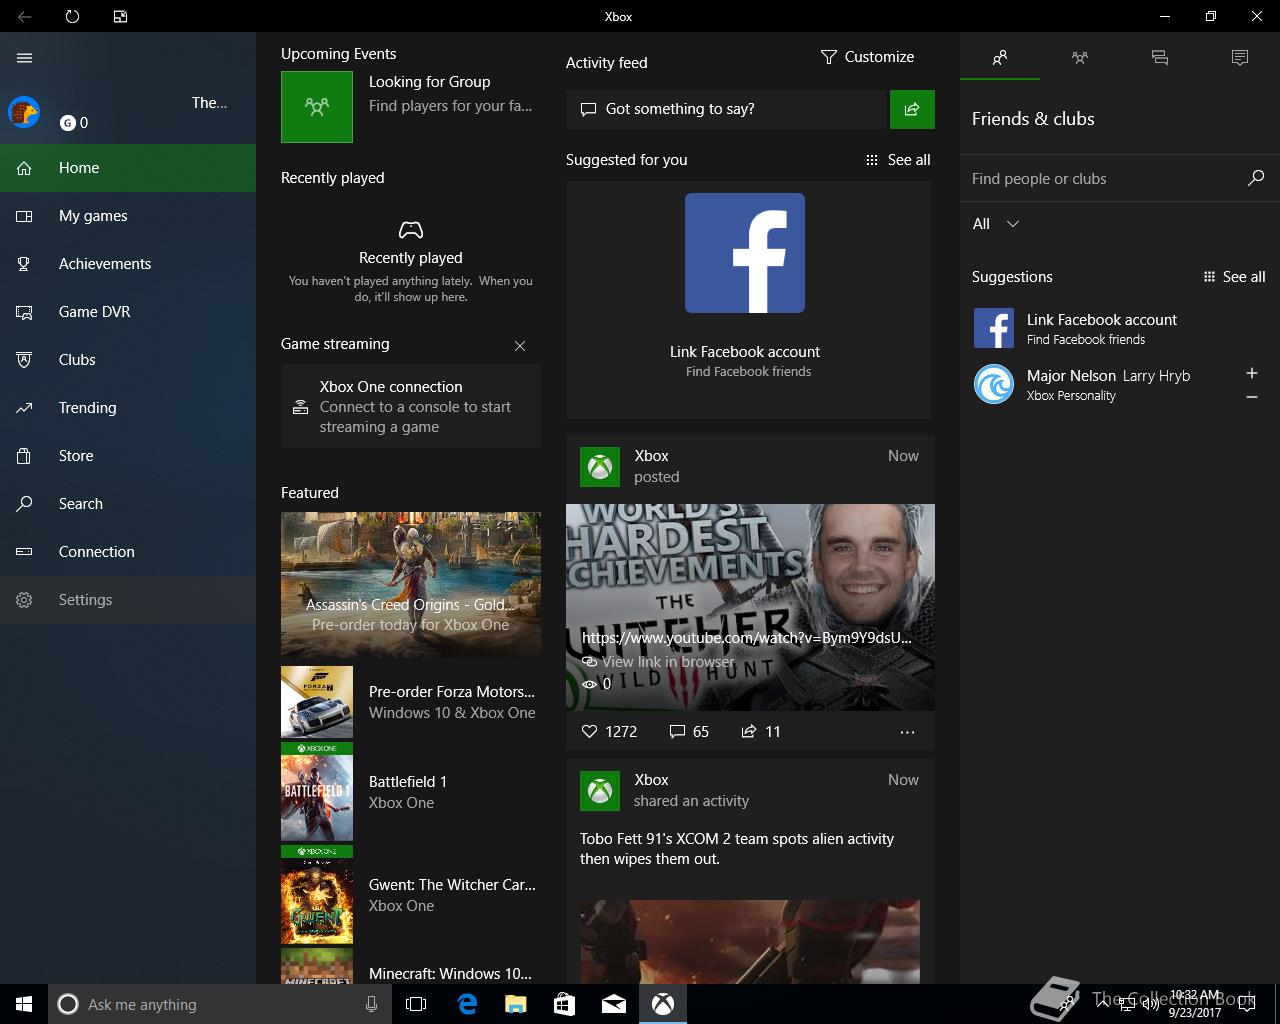Open Clubs from the sidebar

point(128,360)
